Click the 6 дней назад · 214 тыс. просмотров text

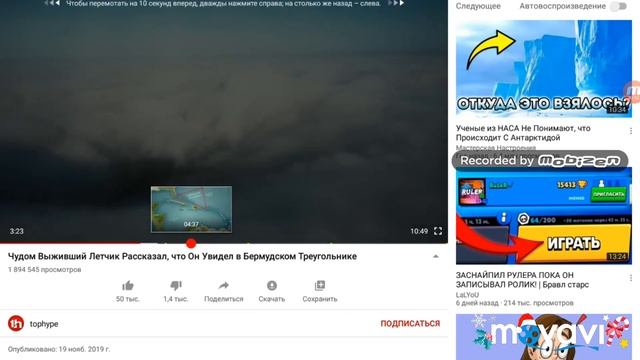(x=515, y=303)
